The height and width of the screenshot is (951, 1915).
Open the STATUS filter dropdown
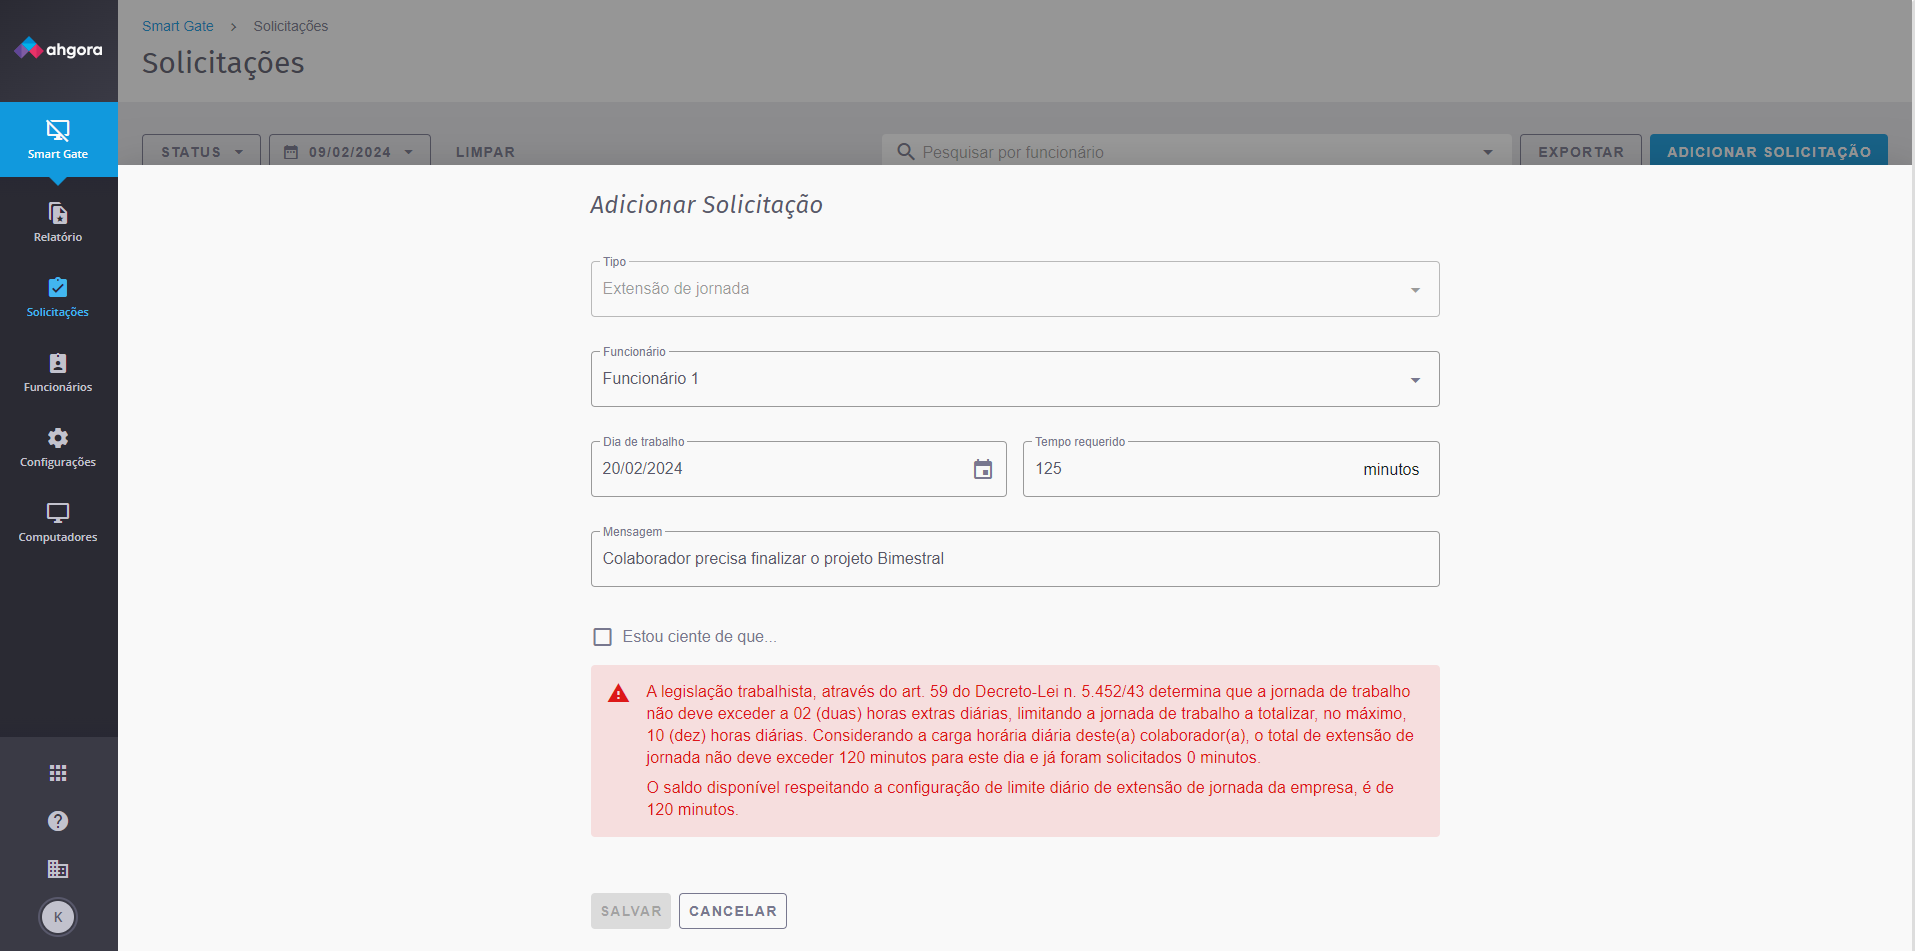coord(201,152)
